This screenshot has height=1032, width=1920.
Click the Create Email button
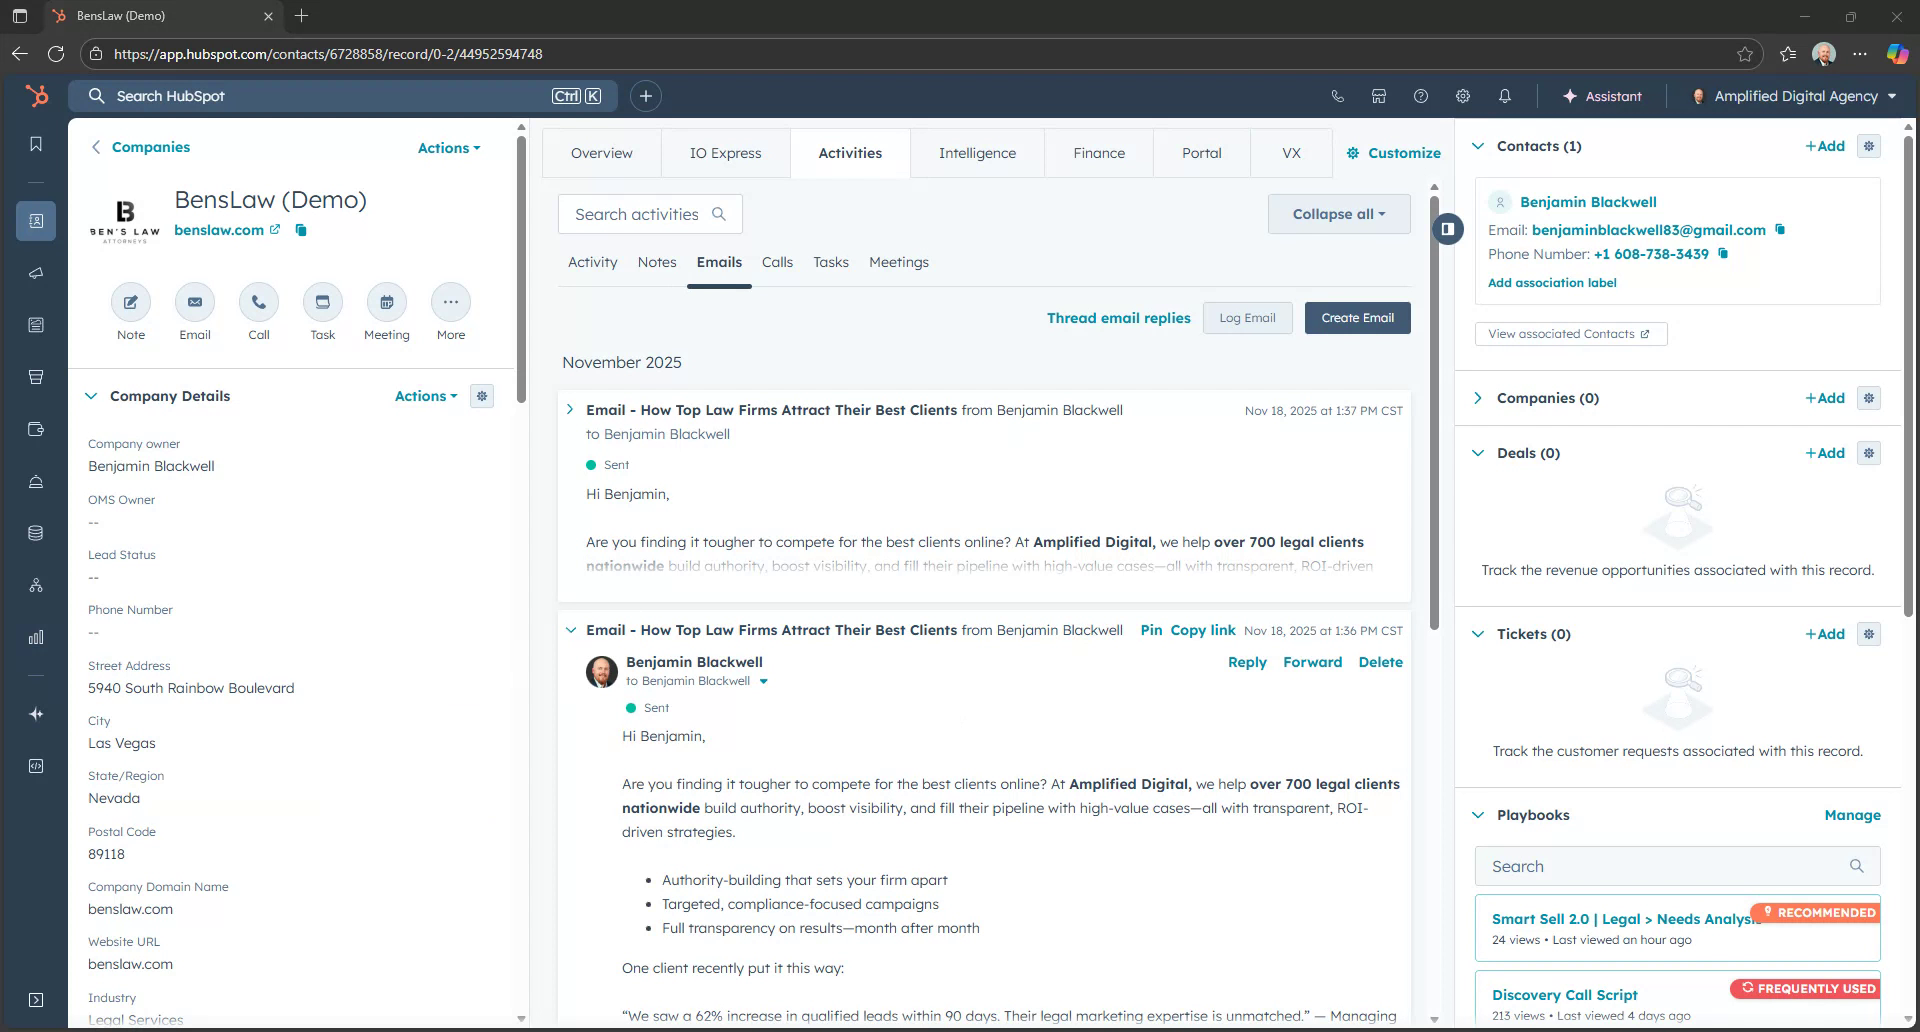(x=1357, y=317)
